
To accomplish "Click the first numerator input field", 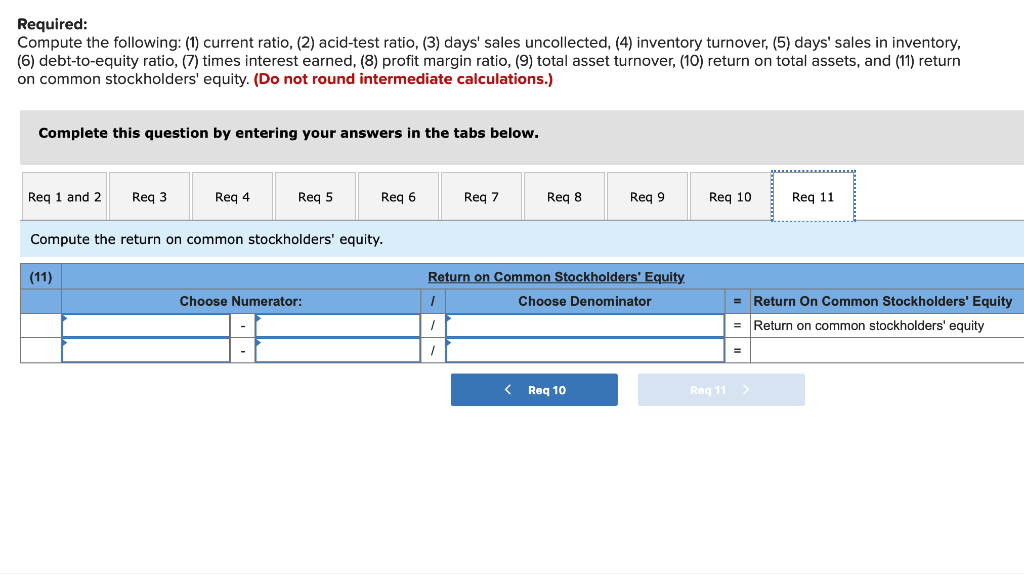I will click(x=145, y=325).
